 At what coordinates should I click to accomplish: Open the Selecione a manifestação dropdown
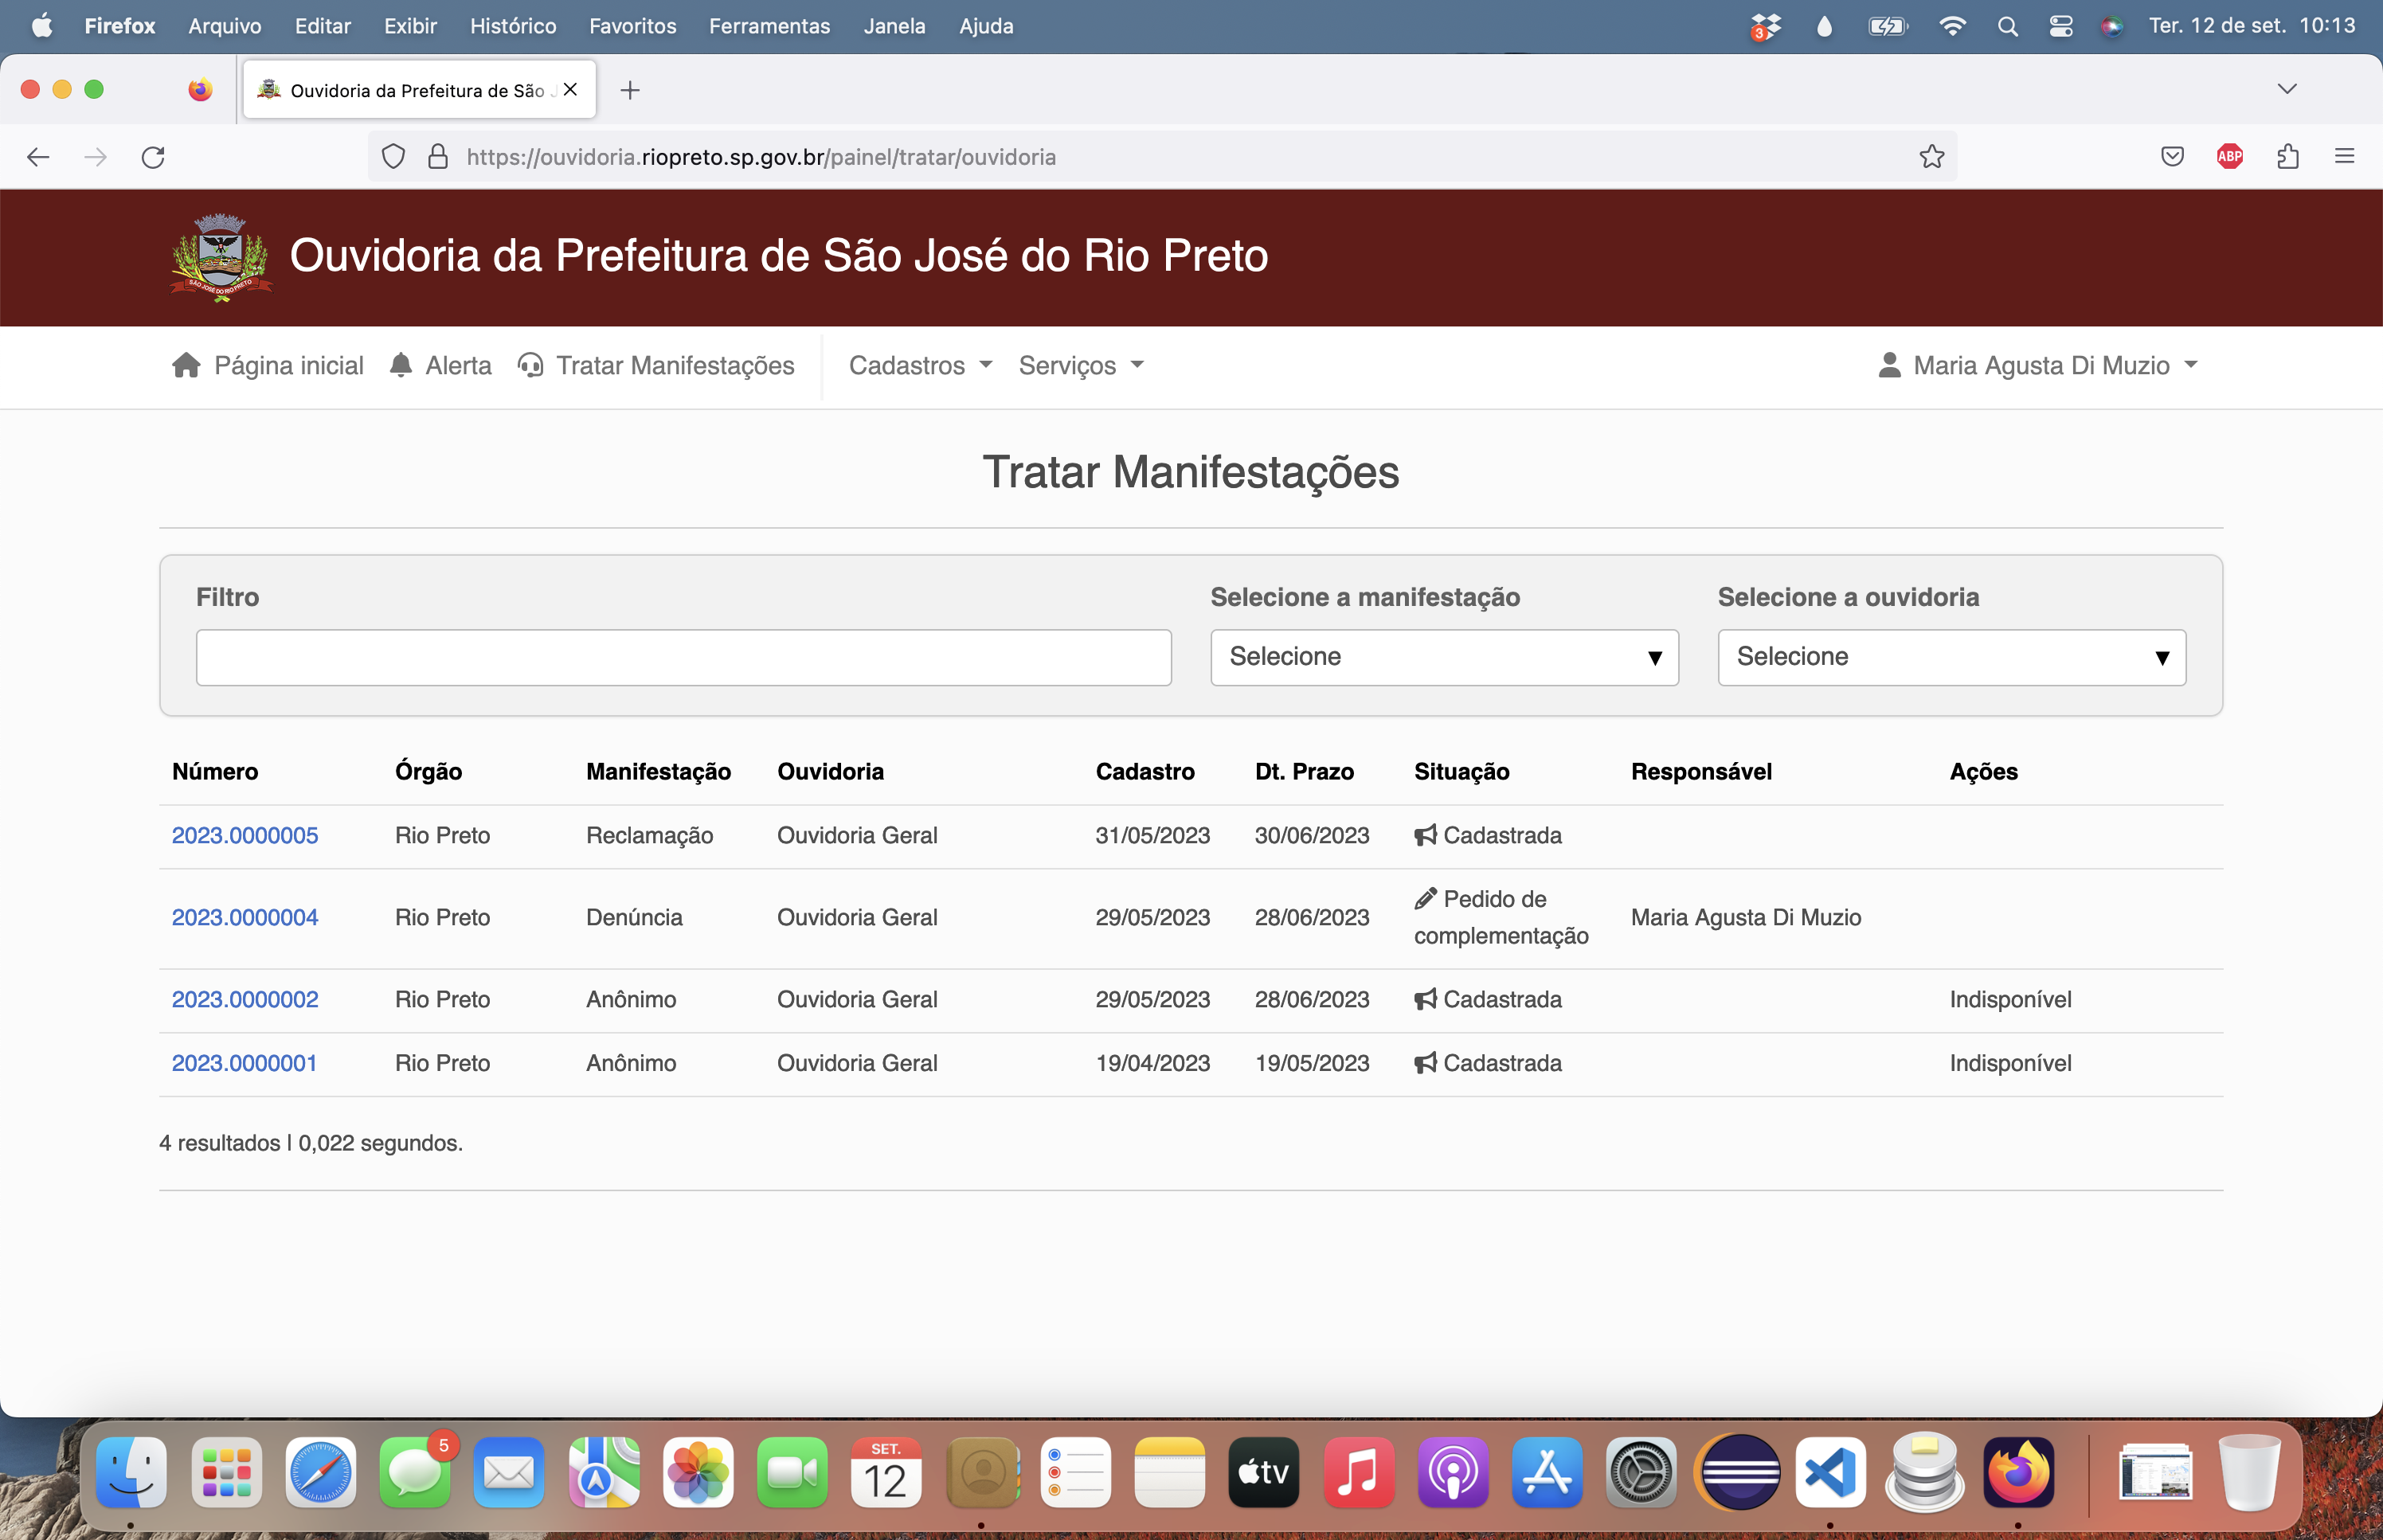pos(1443,657)
